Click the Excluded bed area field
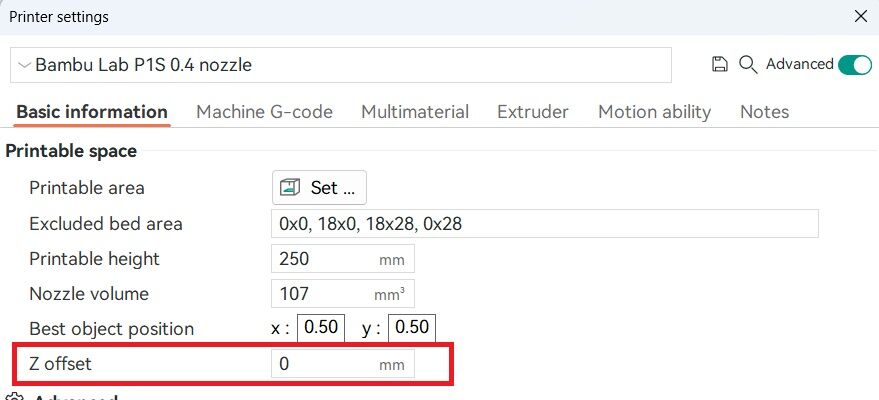Screen dimensions: 879x400 (545, 224)
